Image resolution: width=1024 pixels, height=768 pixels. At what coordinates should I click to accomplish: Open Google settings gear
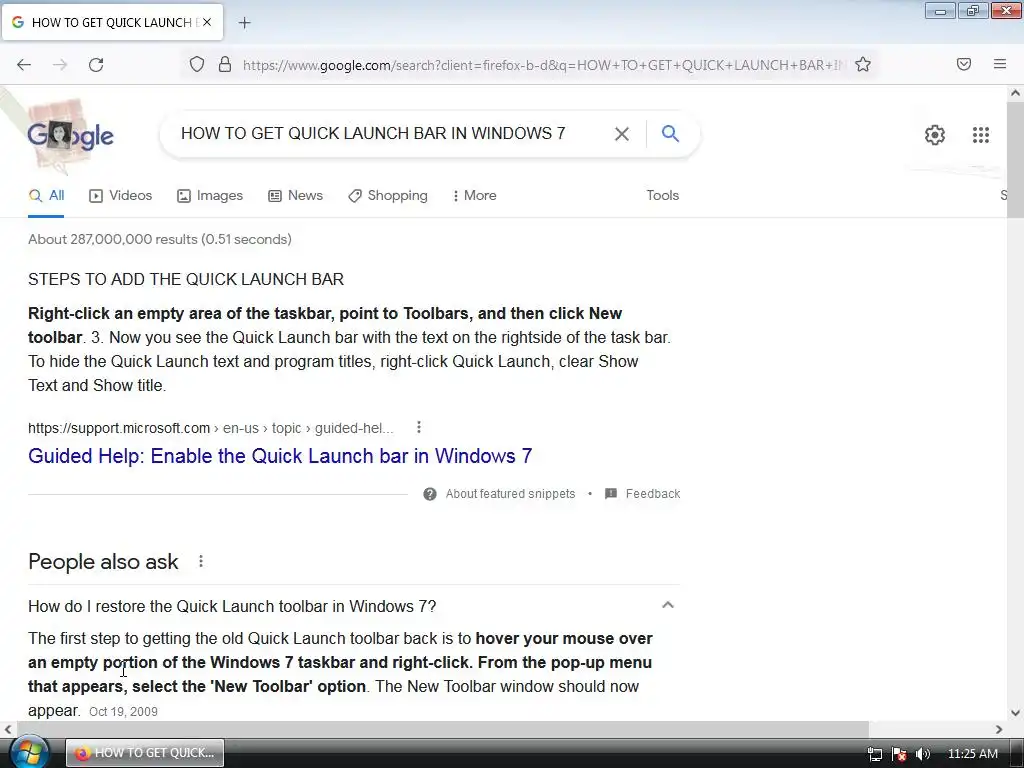tap(935, 135)
